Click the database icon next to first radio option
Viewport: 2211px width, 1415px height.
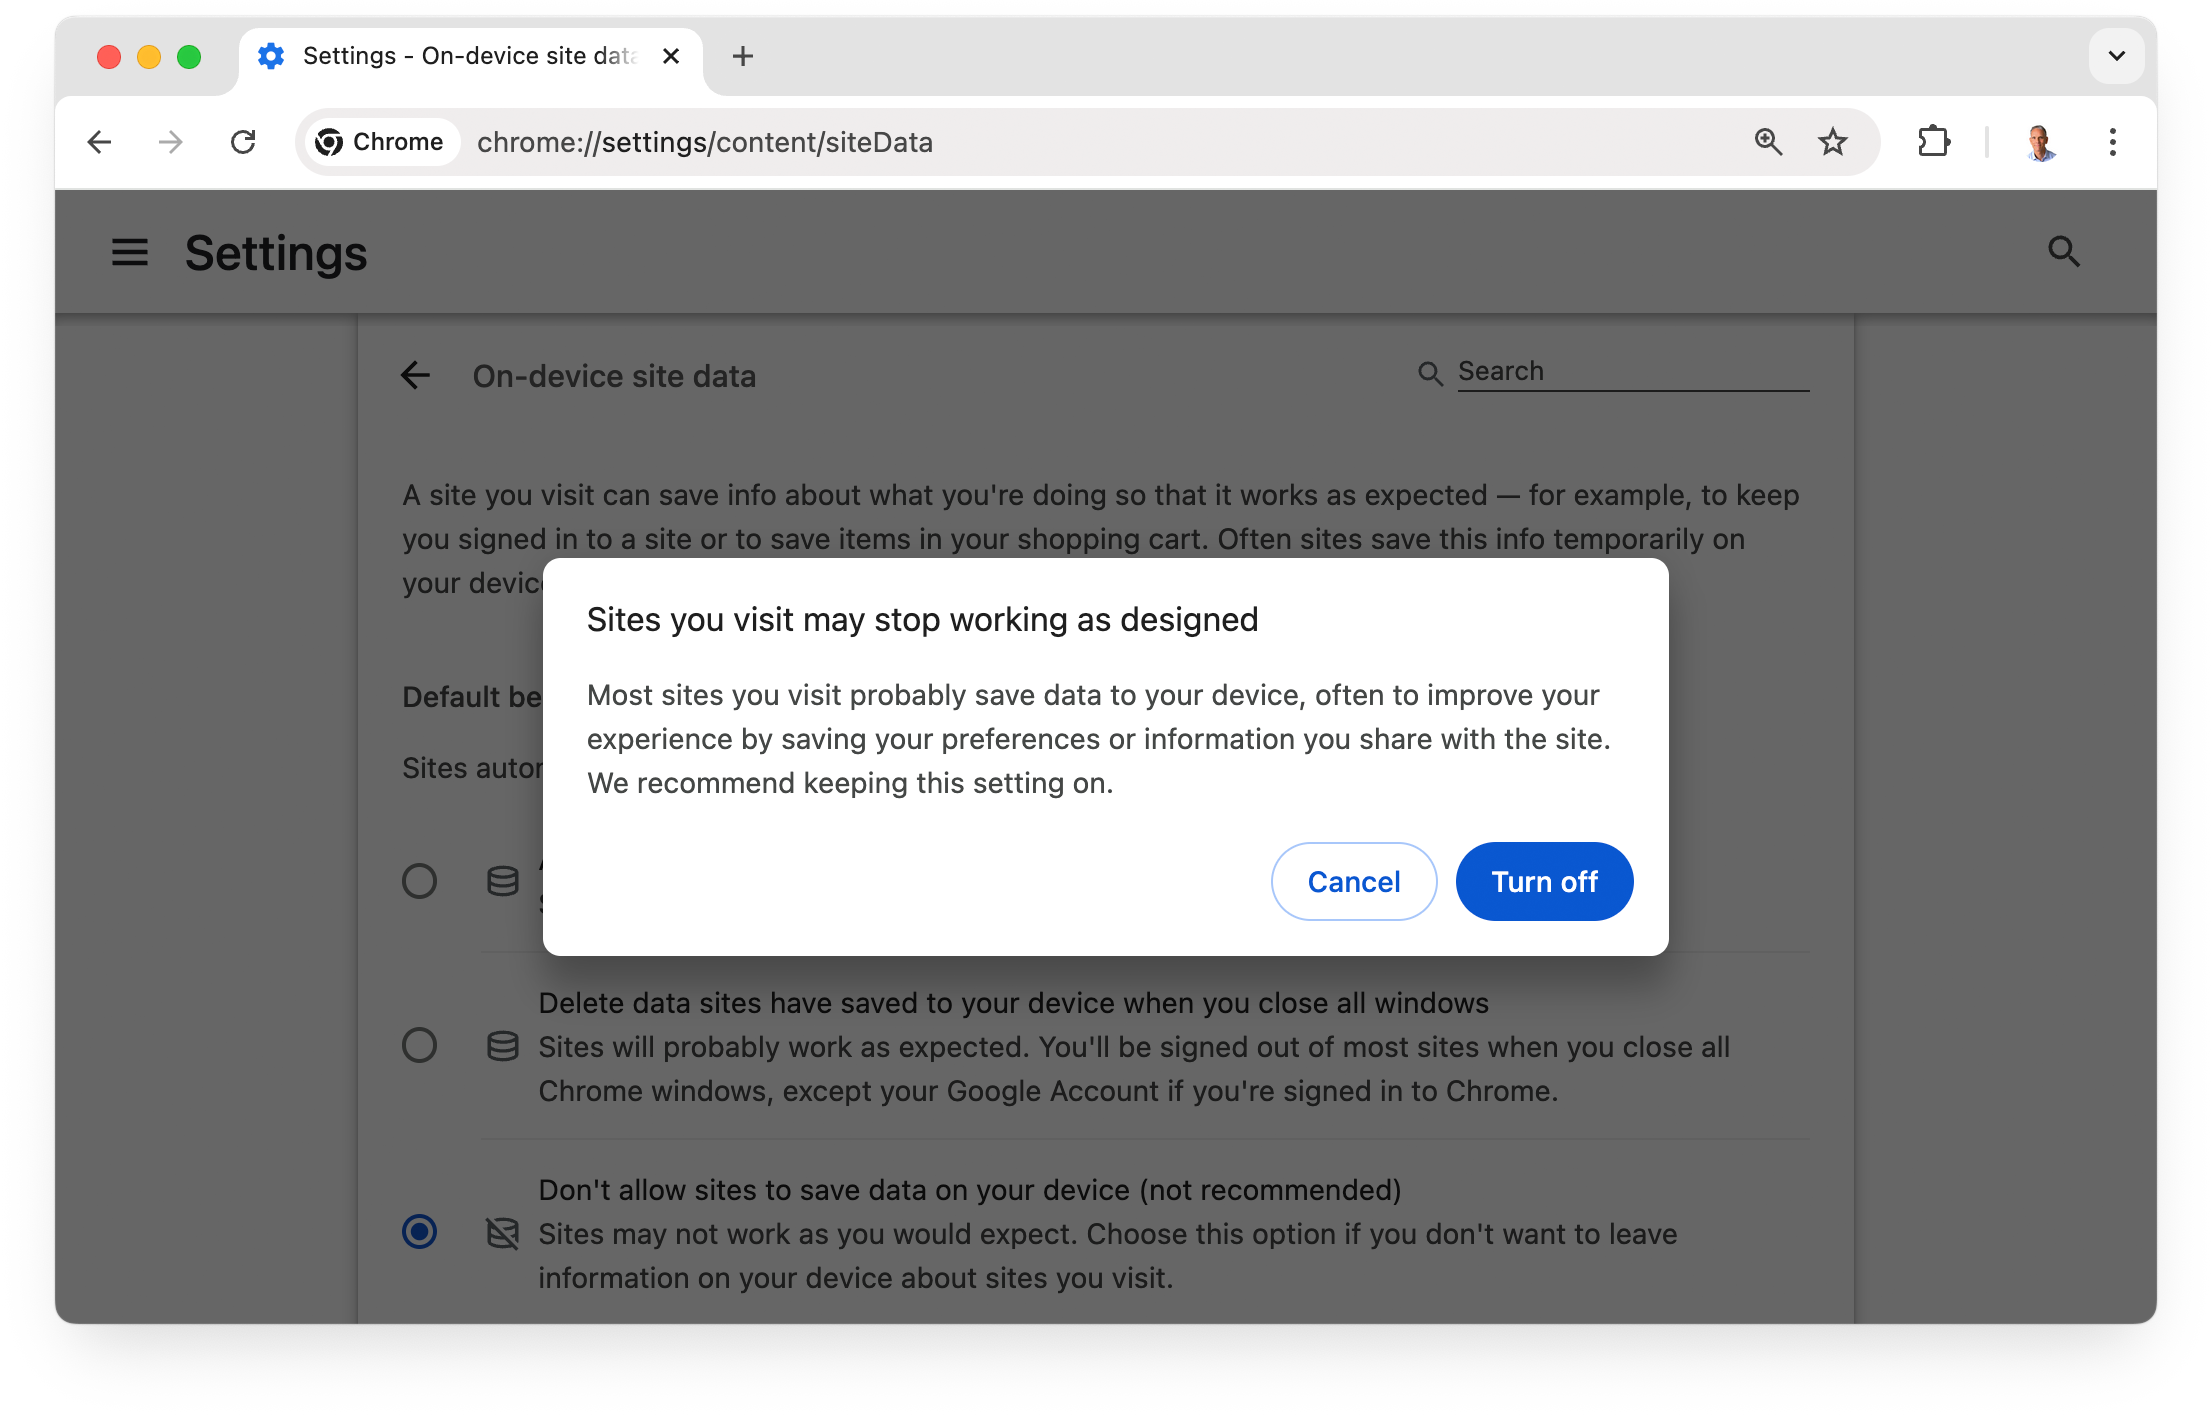504,880
